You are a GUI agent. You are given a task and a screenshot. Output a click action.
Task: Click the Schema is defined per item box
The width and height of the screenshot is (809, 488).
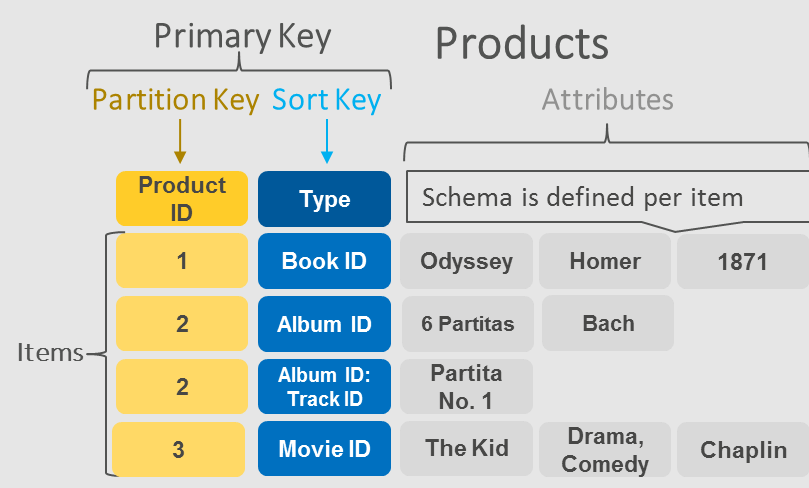click(x=607, y=197)
